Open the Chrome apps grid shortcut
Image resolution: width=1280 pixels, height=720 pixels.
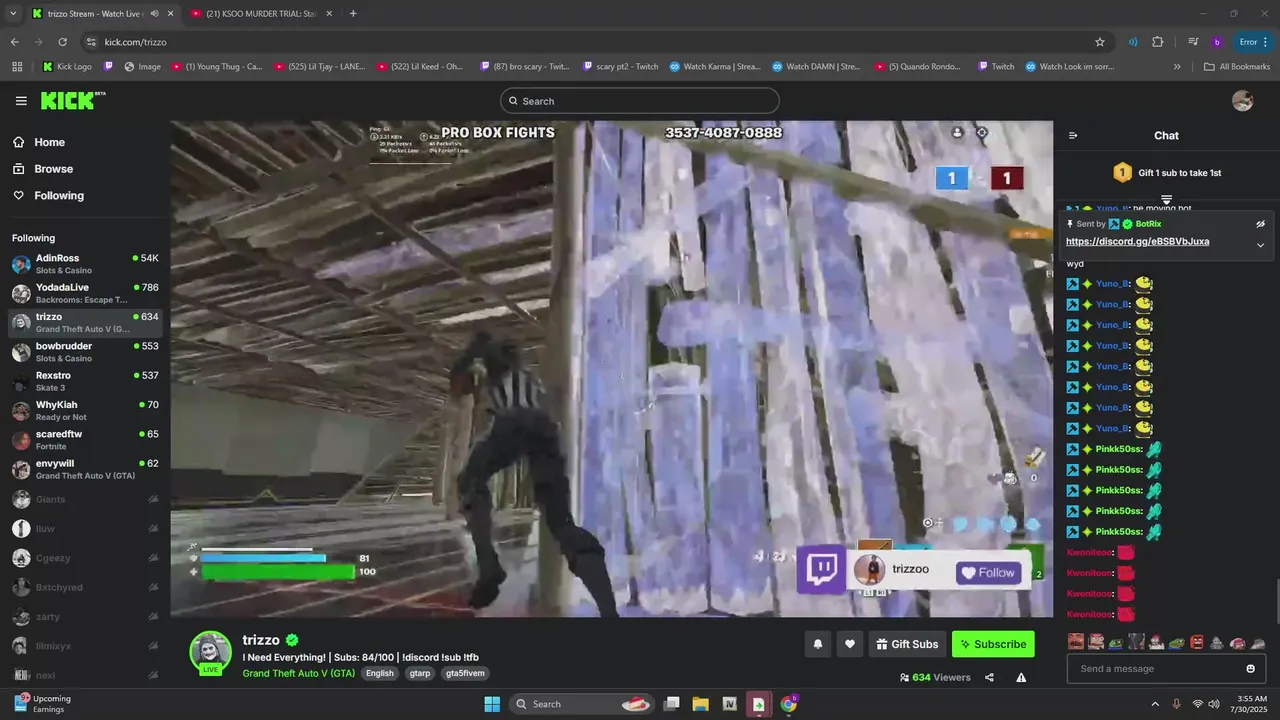pos(17,67)
